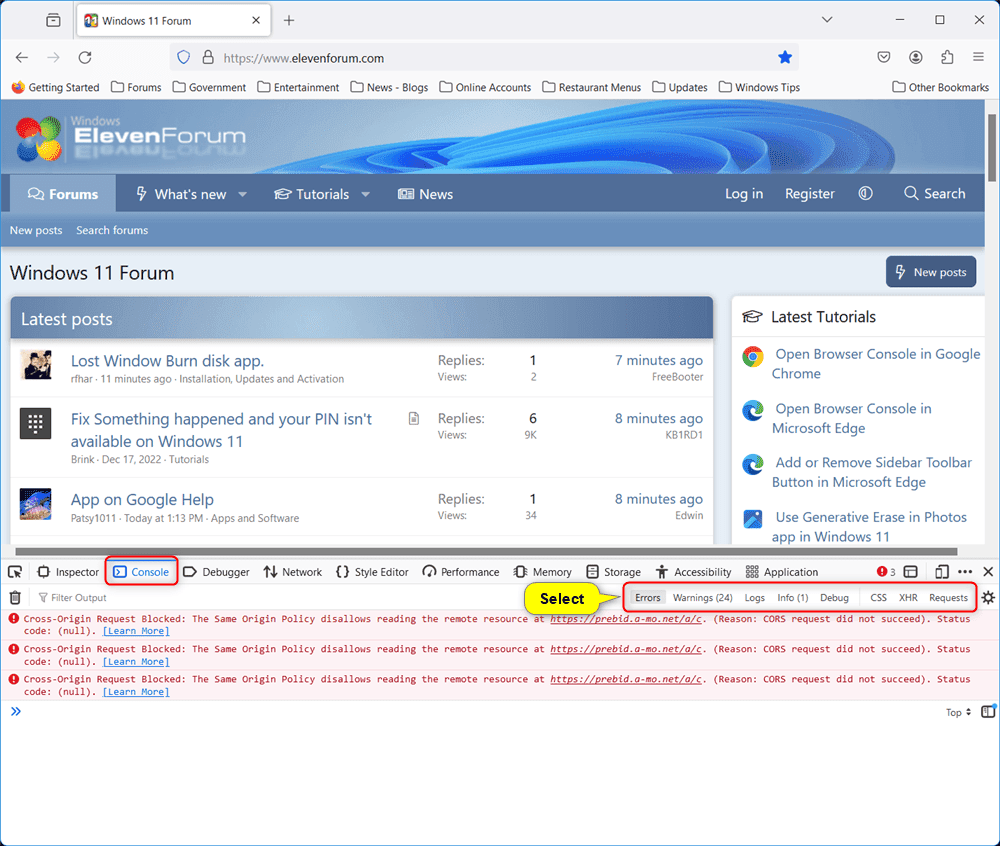The image size is (1000, 846).
Task: Click rfhar's avatar thumbnail
Action: (x=36, y=365)
